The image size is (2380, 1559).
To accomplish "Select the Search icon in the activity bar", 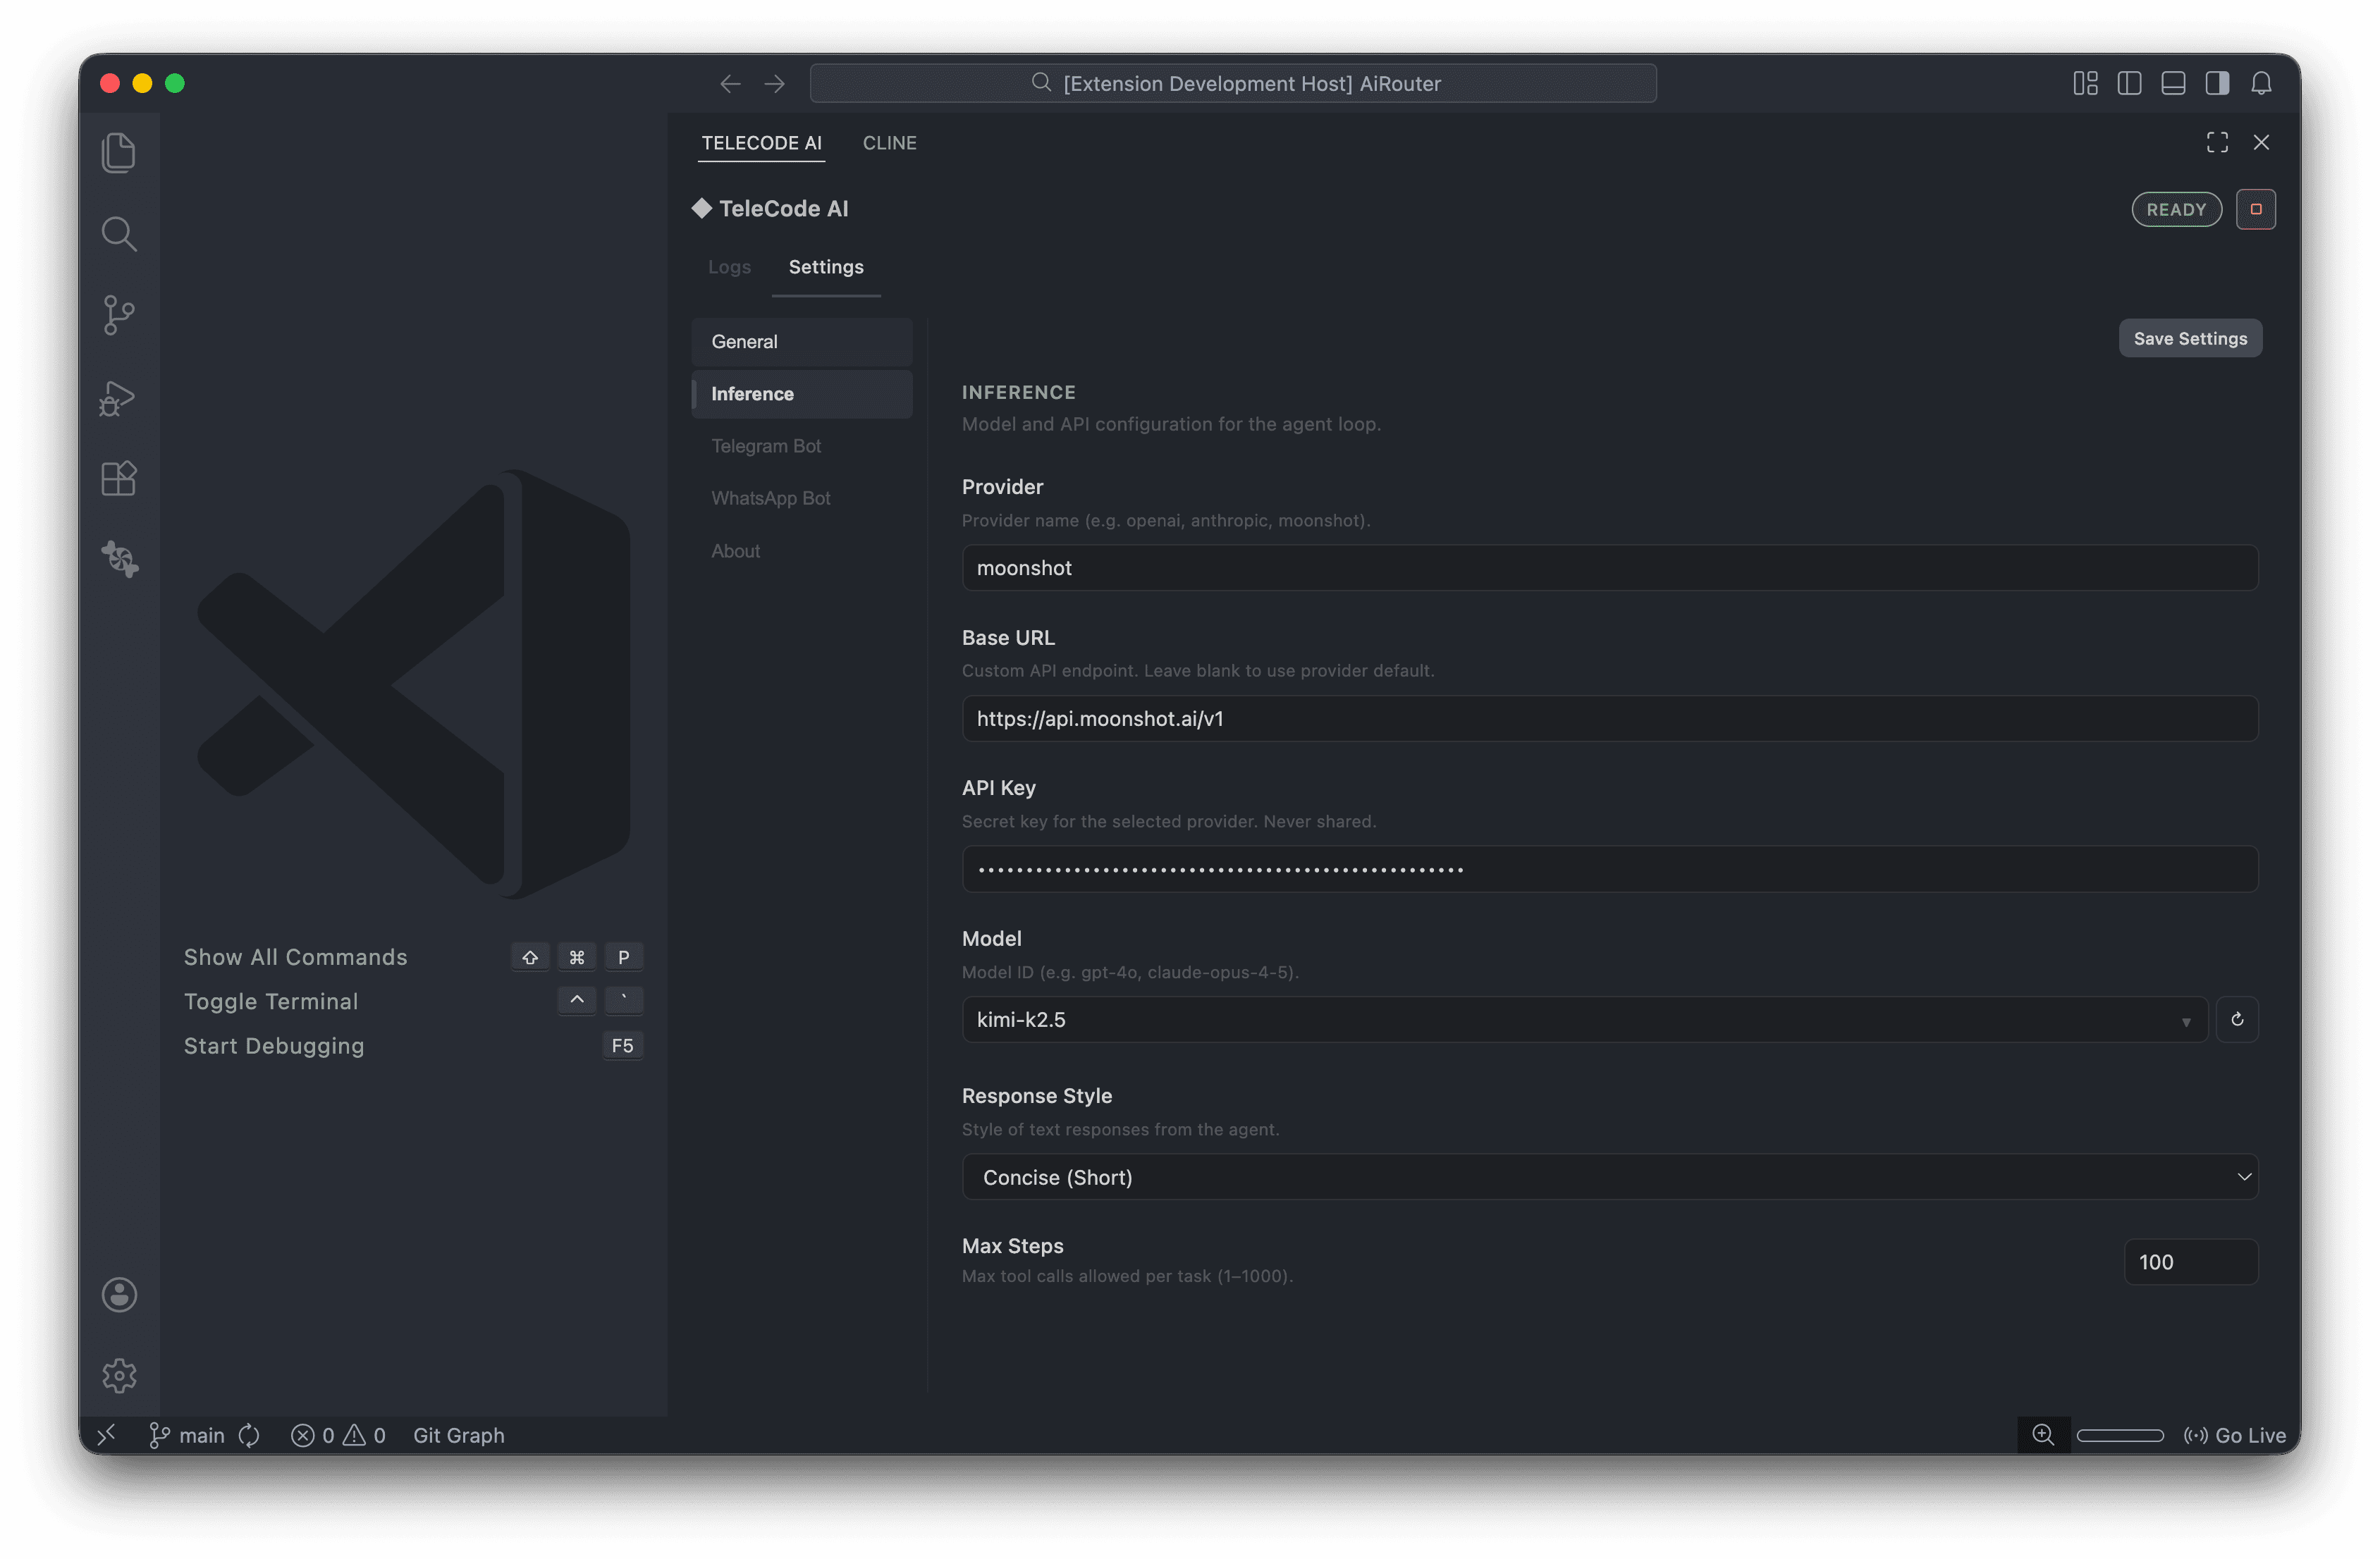I will click(x=119, y=233).
